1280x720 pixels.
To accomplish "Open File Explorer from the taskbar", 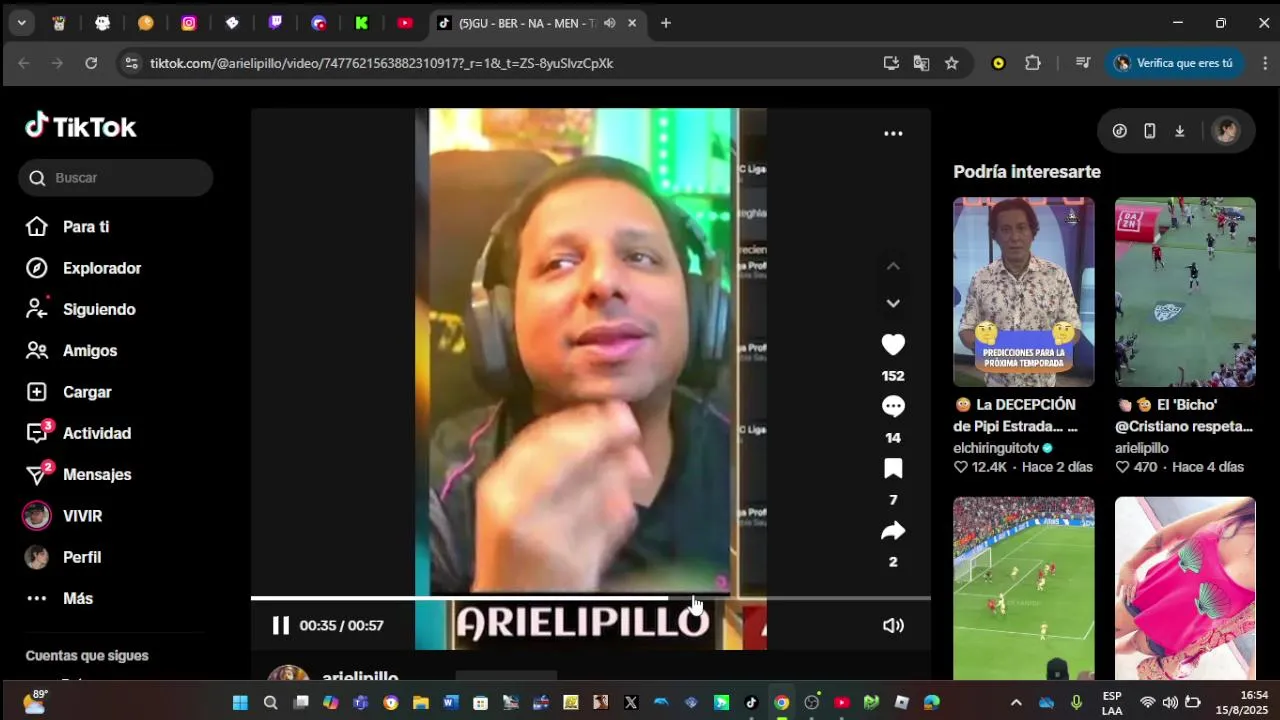I will pyautogui.click(x=421, y=703).
